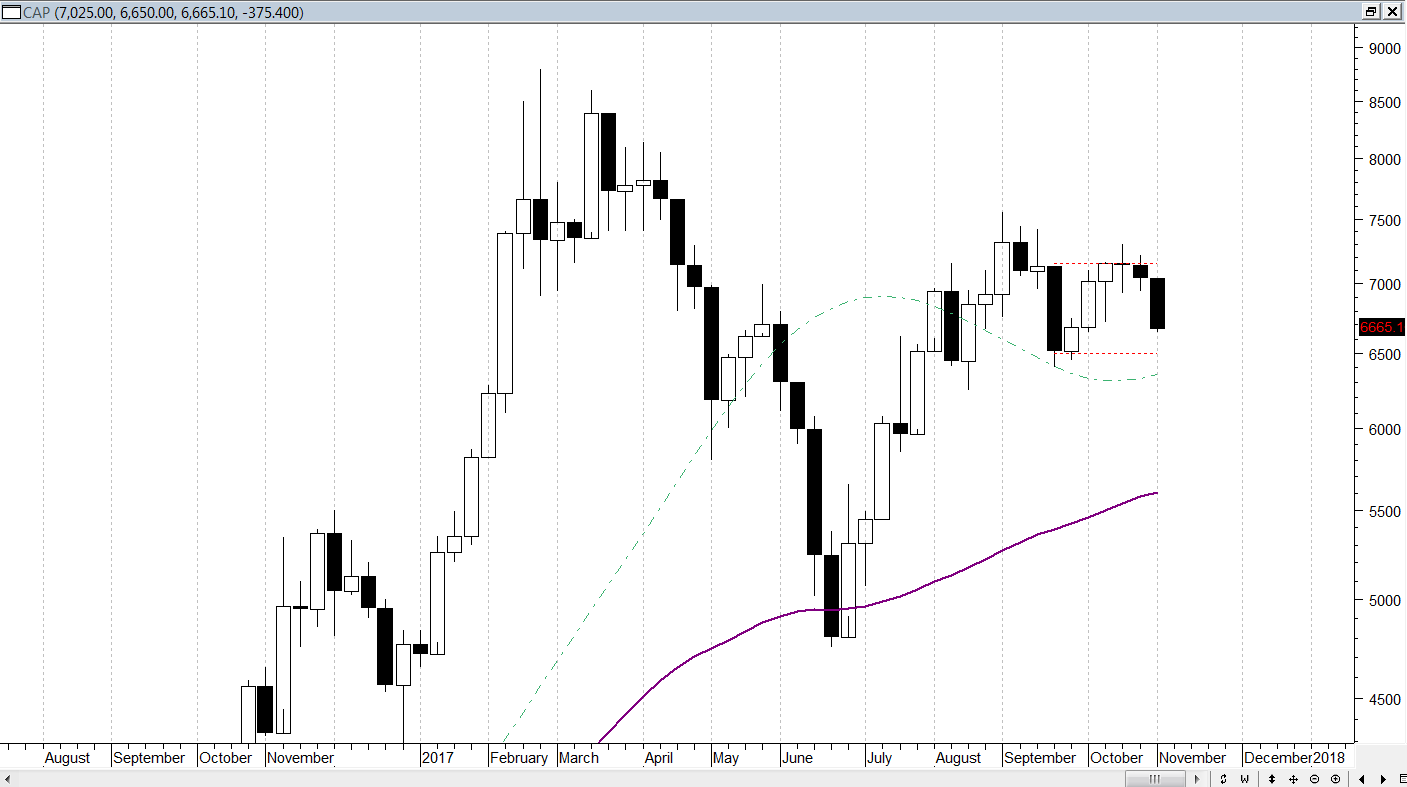Click the vertical stretch arrows icon
1407x787 pixels.
click(1272, 779)
